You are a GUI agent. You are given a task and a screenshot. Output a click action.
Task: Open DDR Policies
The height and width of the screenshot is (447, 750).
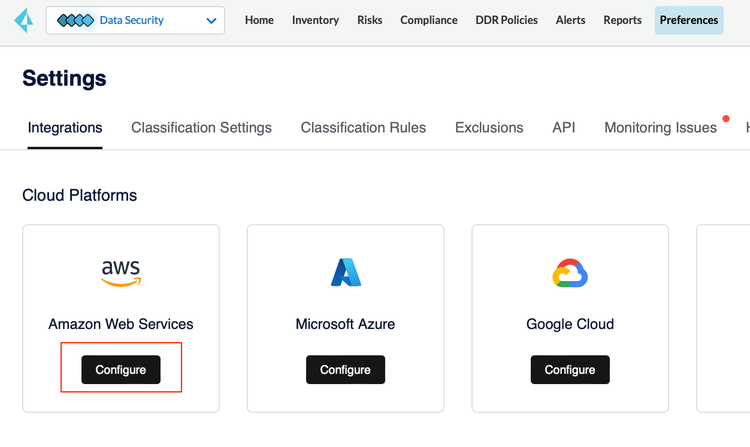(x=507, y=20)
